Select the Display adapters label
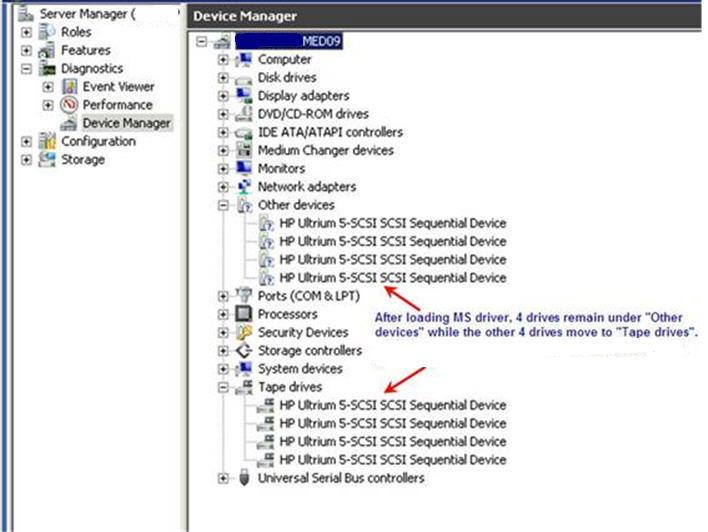708x532 pixels. pyautogui.click(x=303, y=96)
